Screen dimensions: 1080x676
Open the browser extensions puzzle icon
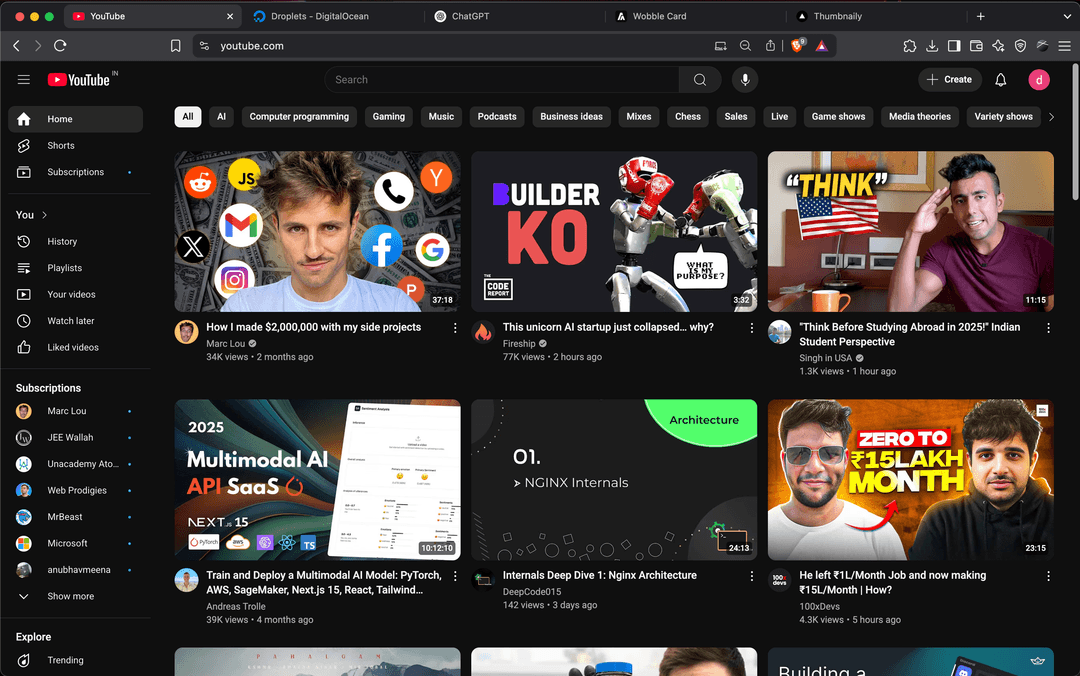[909, 45]
